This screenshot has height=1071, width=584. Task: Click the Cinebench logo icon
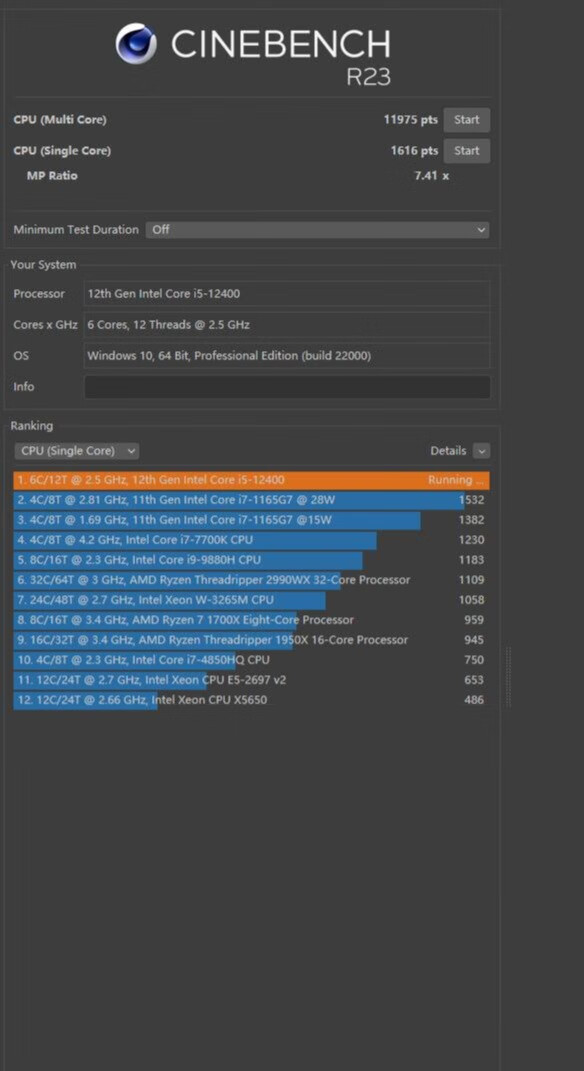[x=136, y=44]
